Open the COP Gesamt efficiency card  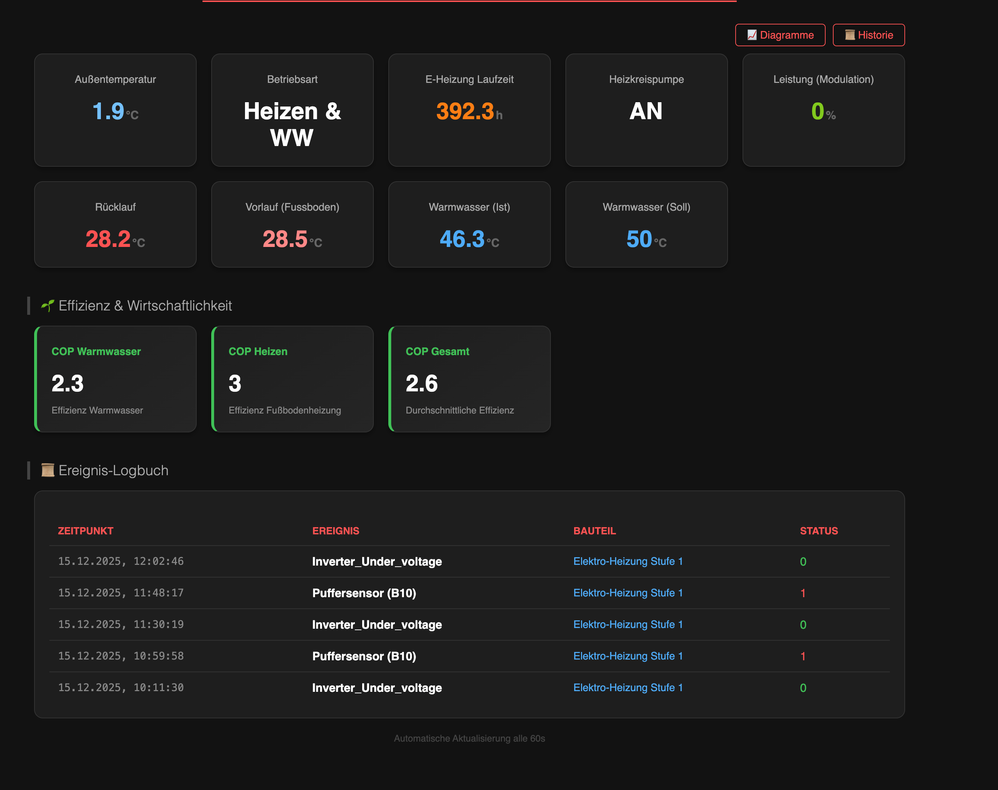[470, 379]
